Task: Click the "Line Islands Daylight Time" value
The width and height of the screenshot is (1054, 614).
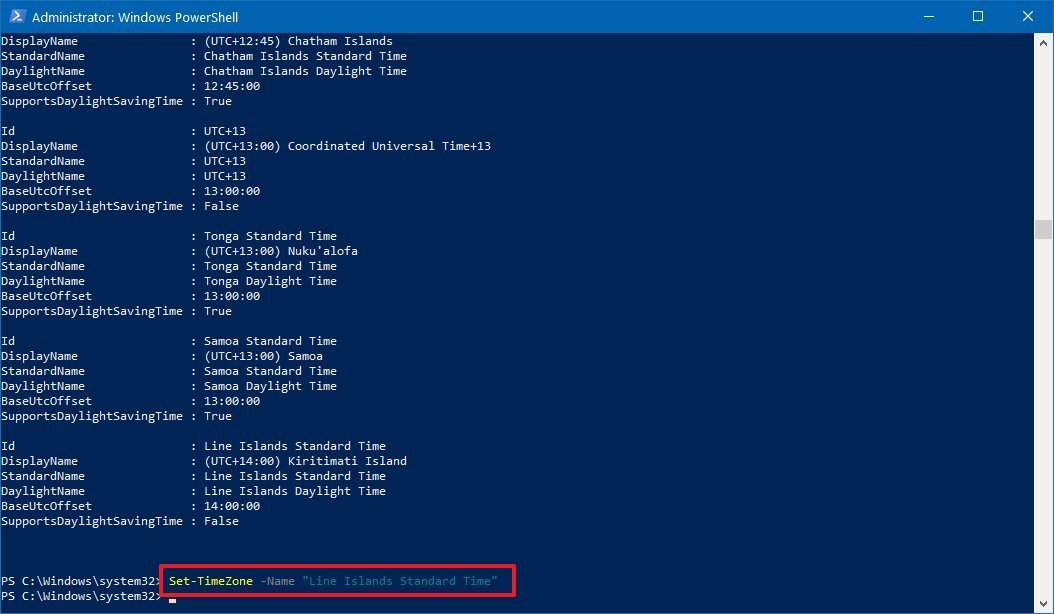Action: coord(294,491)
